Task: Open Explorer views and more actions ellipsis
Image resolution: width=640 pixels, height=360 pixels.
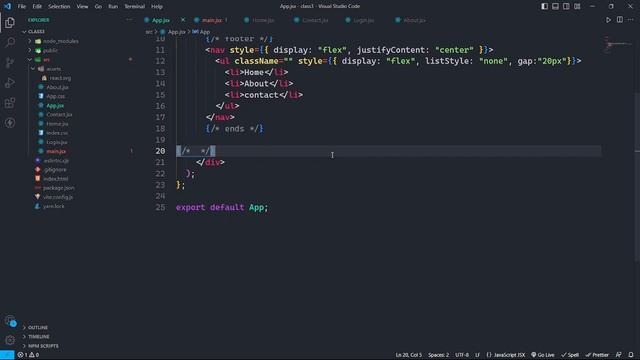Action: (x=129, y=20)
